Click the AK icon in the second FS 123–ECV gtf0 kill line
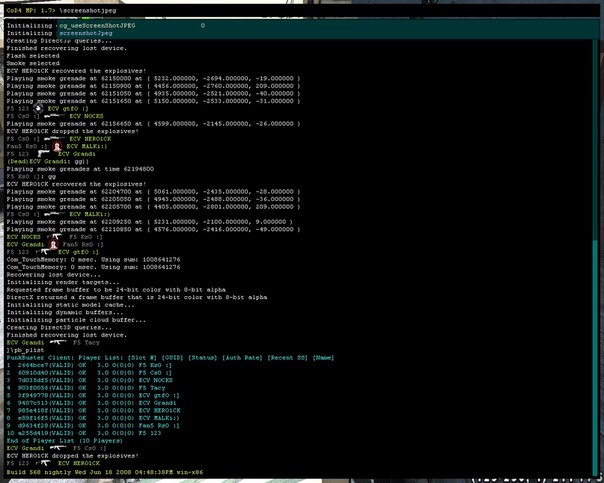 click(43, 252)
